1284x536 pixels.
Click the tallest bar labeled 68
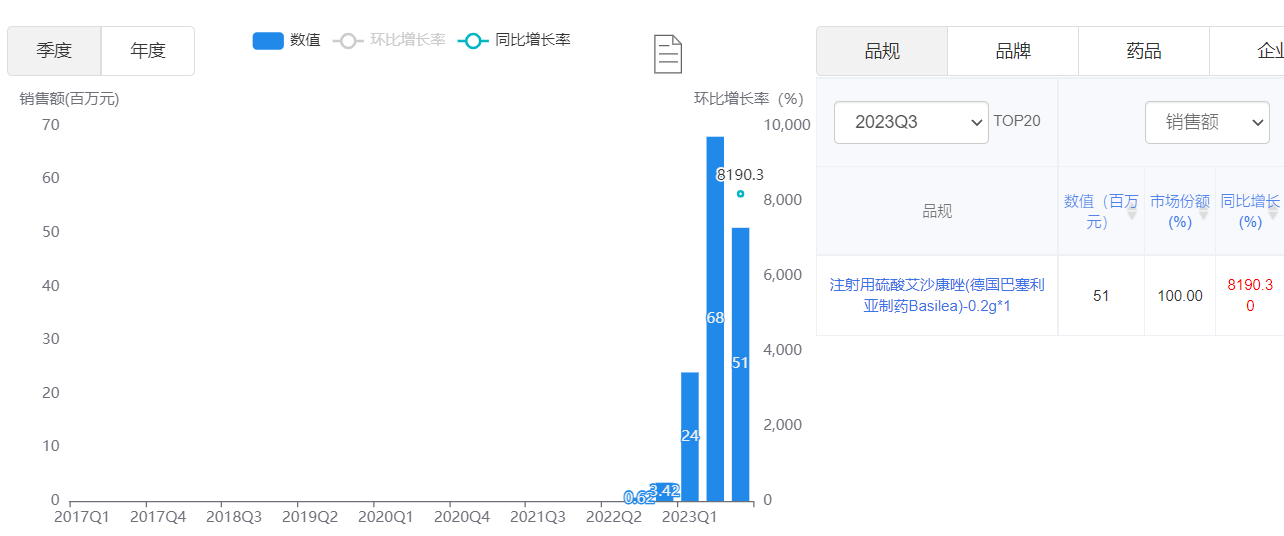pos(715,318)
